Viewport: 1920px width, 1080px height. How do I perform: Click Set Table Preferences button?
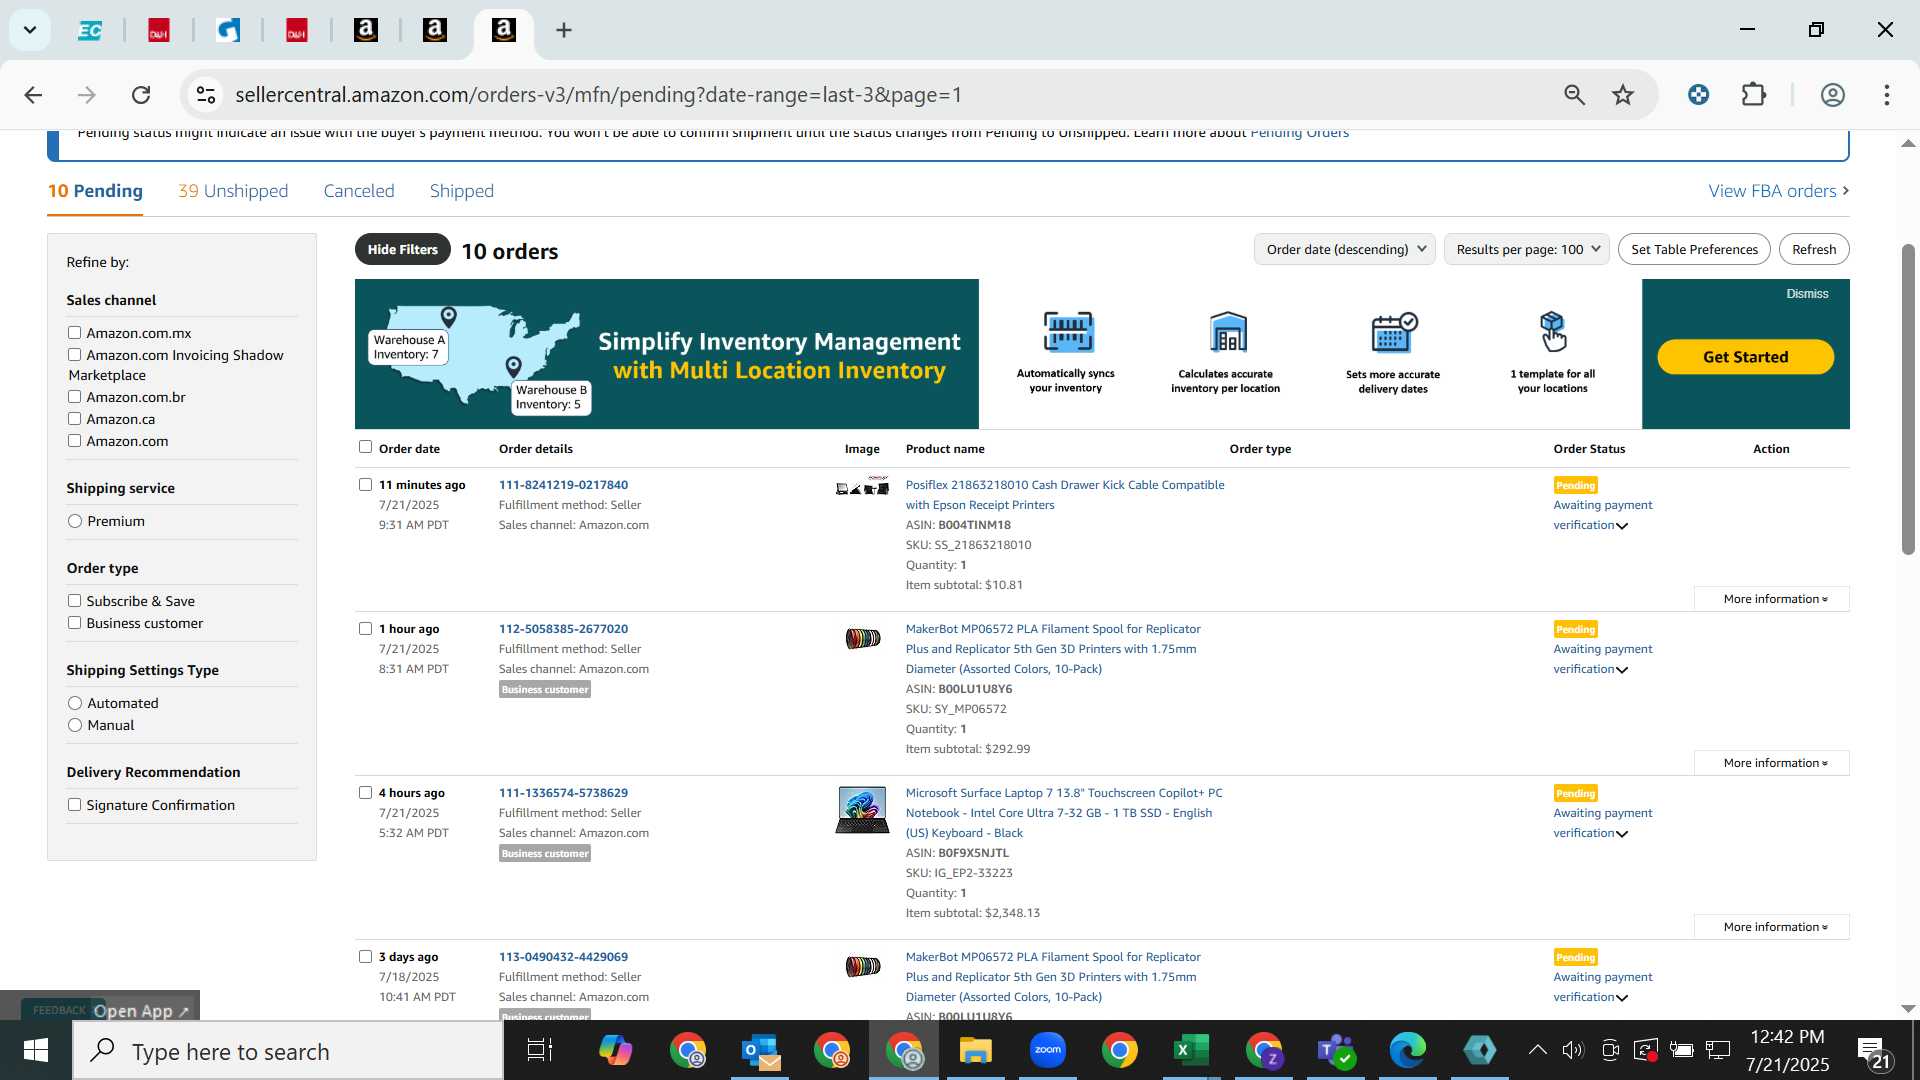1694,249
